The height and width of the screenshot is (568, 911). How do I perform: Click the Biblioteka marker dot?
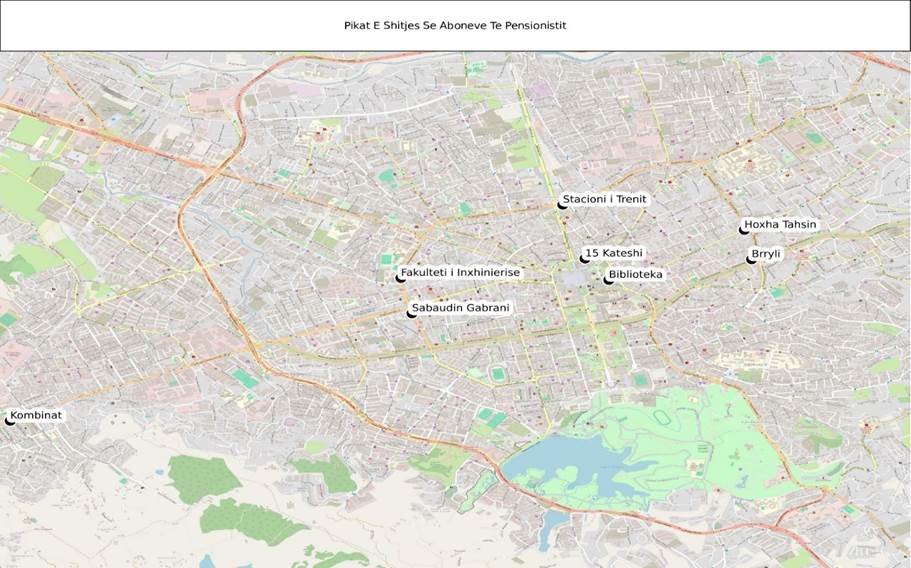pyautogui.click(x=608, y=281)
